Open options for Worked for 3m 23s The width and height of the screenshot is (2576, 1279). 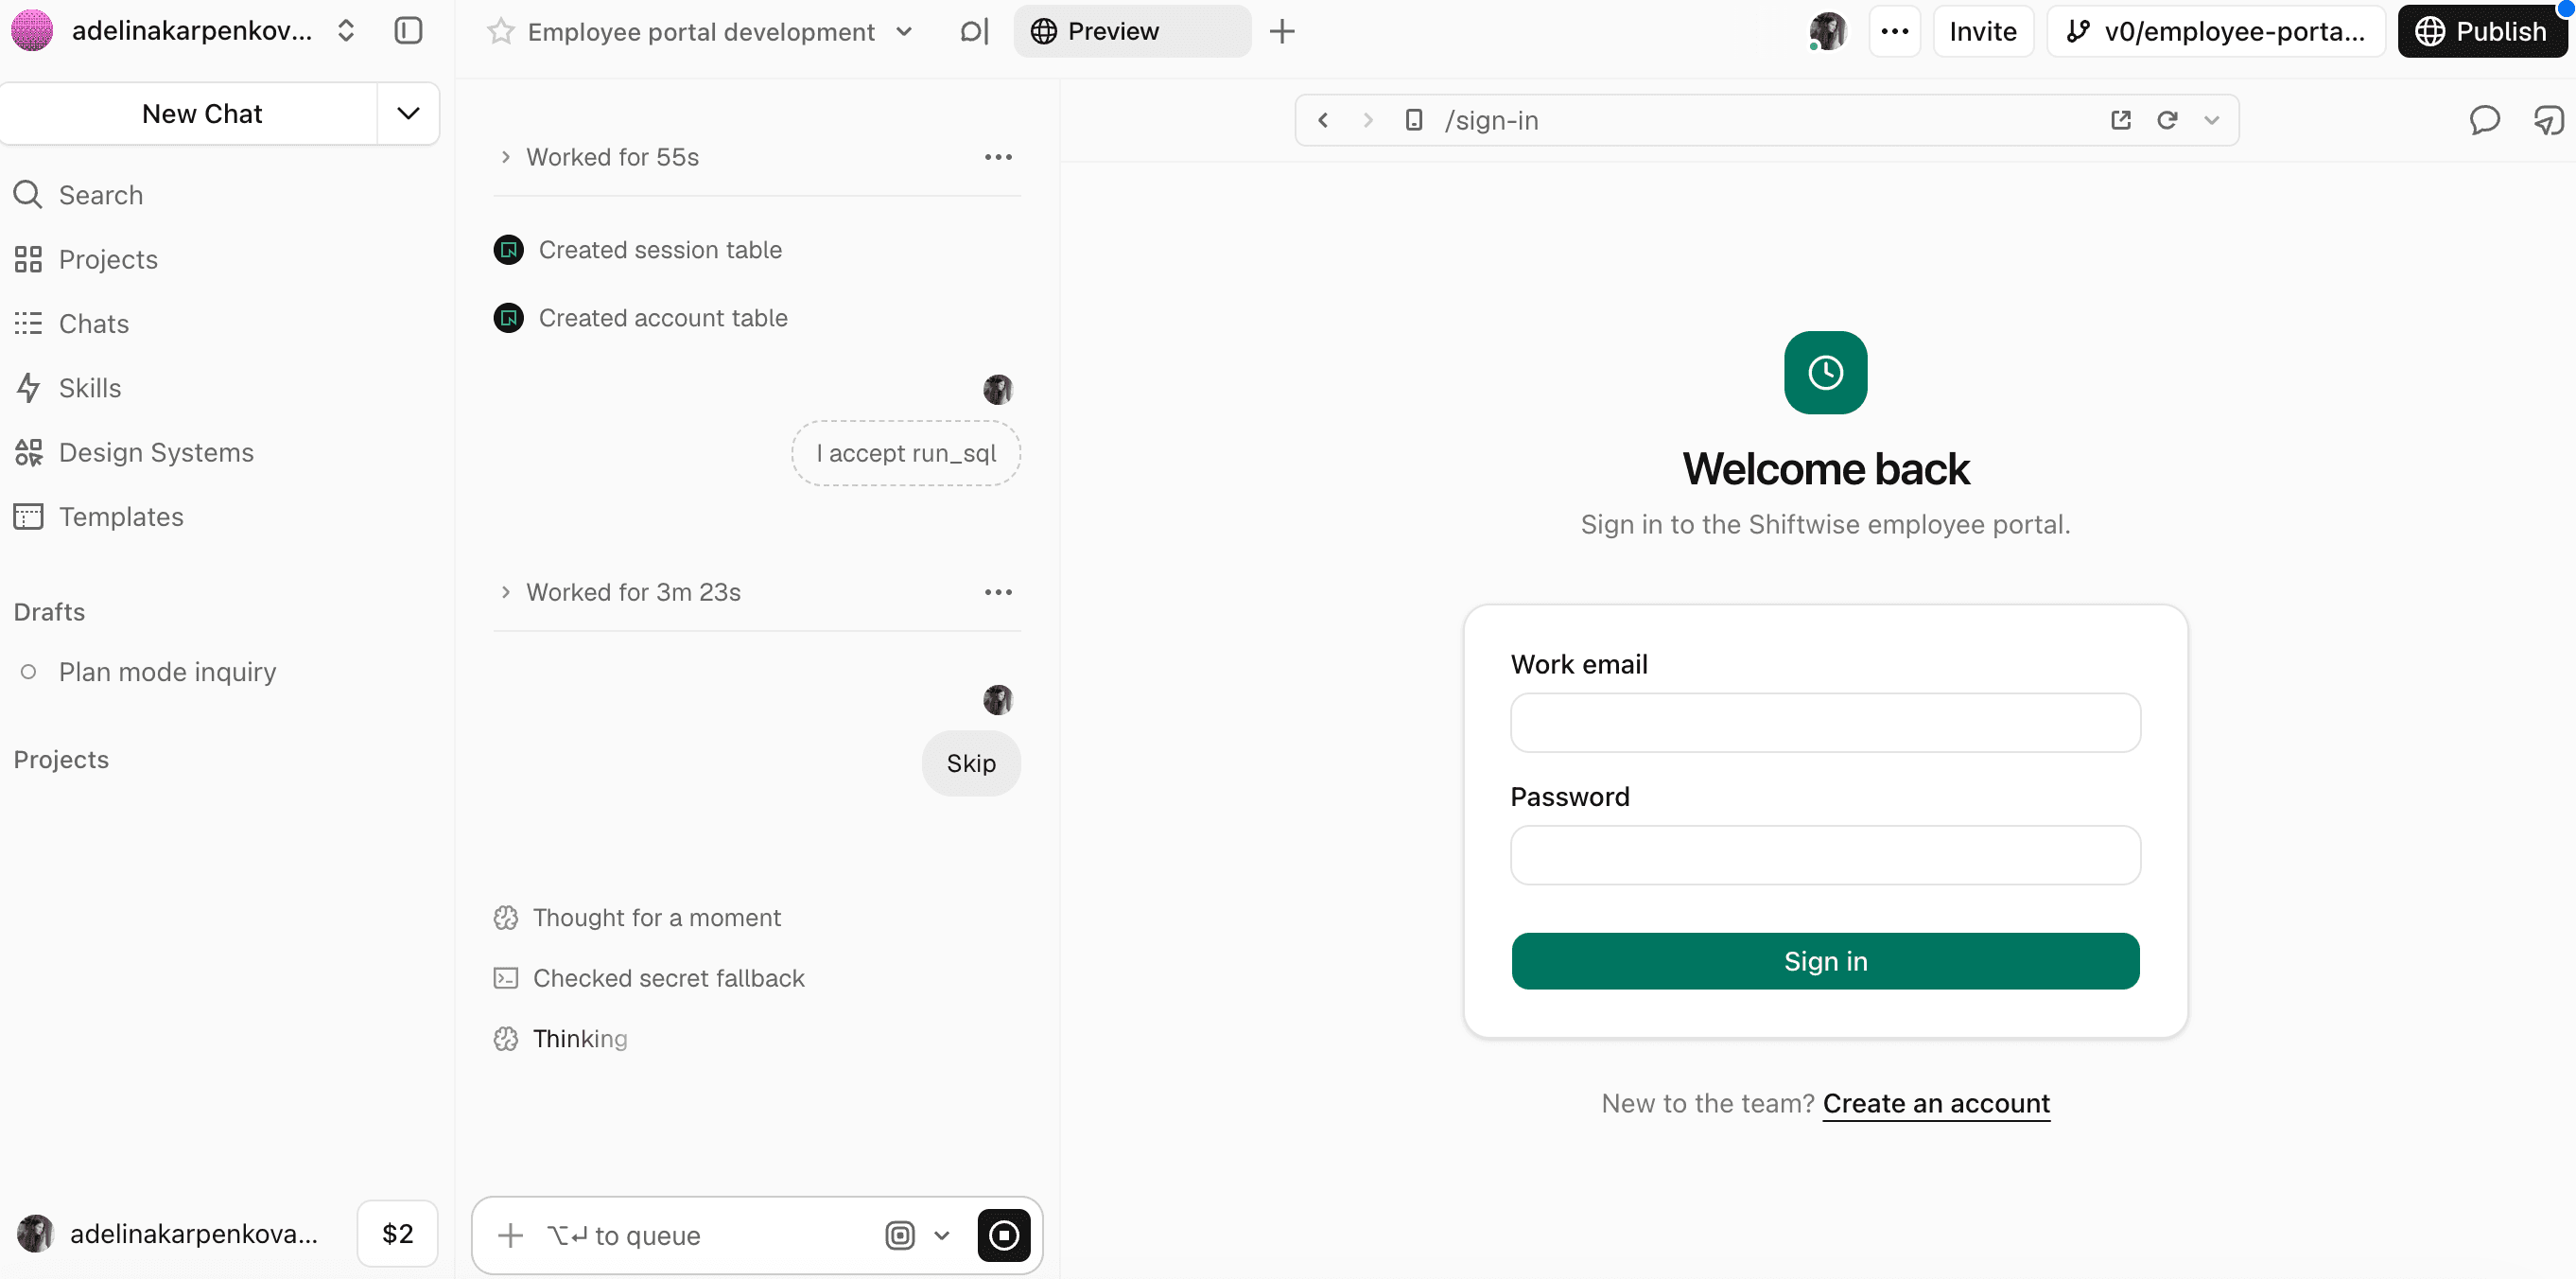coord(998,592)
